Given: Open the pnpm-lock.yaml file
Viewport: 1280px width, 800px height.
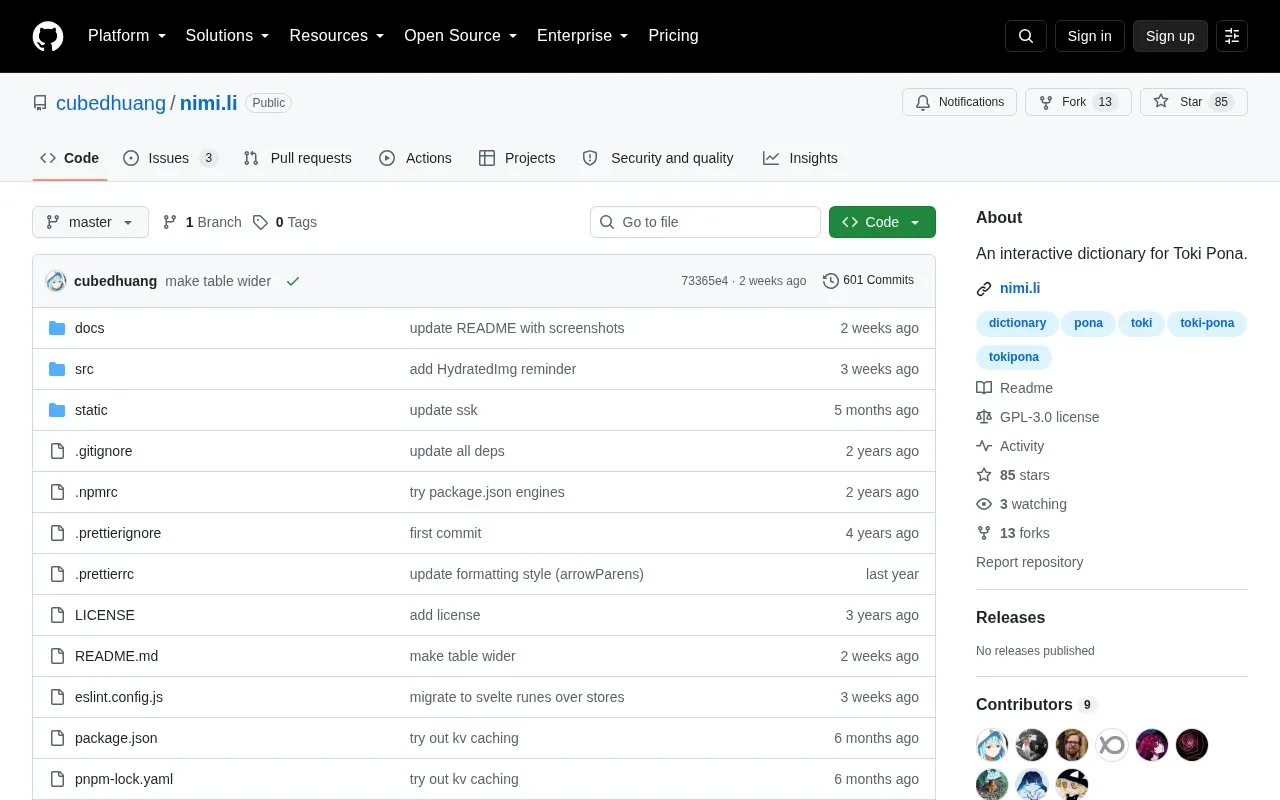Looking at the screenshot, I should point(124,779).
